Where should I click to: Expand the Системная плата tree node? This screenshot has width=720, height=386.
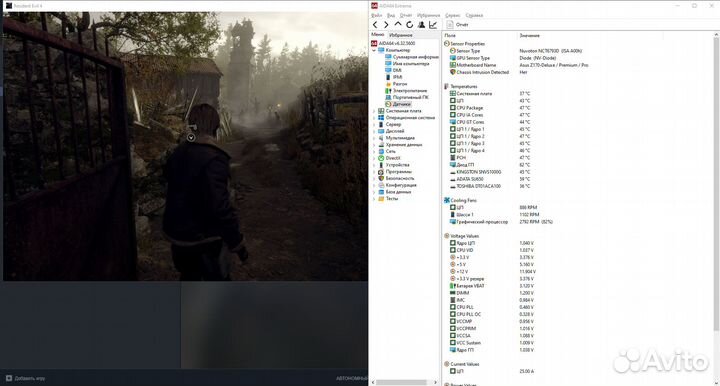tap(374, 111)
